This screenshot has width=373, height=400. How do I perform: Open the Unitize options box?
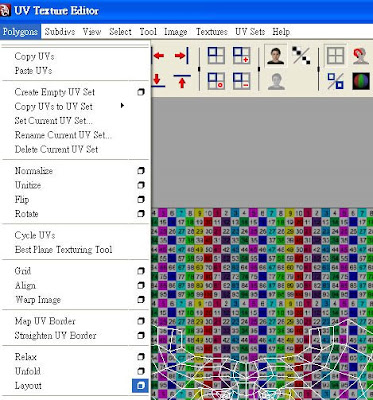(141, 185)
